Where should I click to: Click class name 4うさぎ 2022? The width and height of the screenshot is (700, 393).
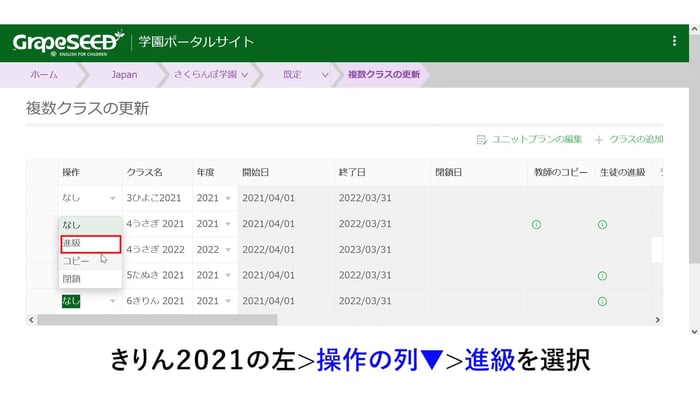click(155, 250)
